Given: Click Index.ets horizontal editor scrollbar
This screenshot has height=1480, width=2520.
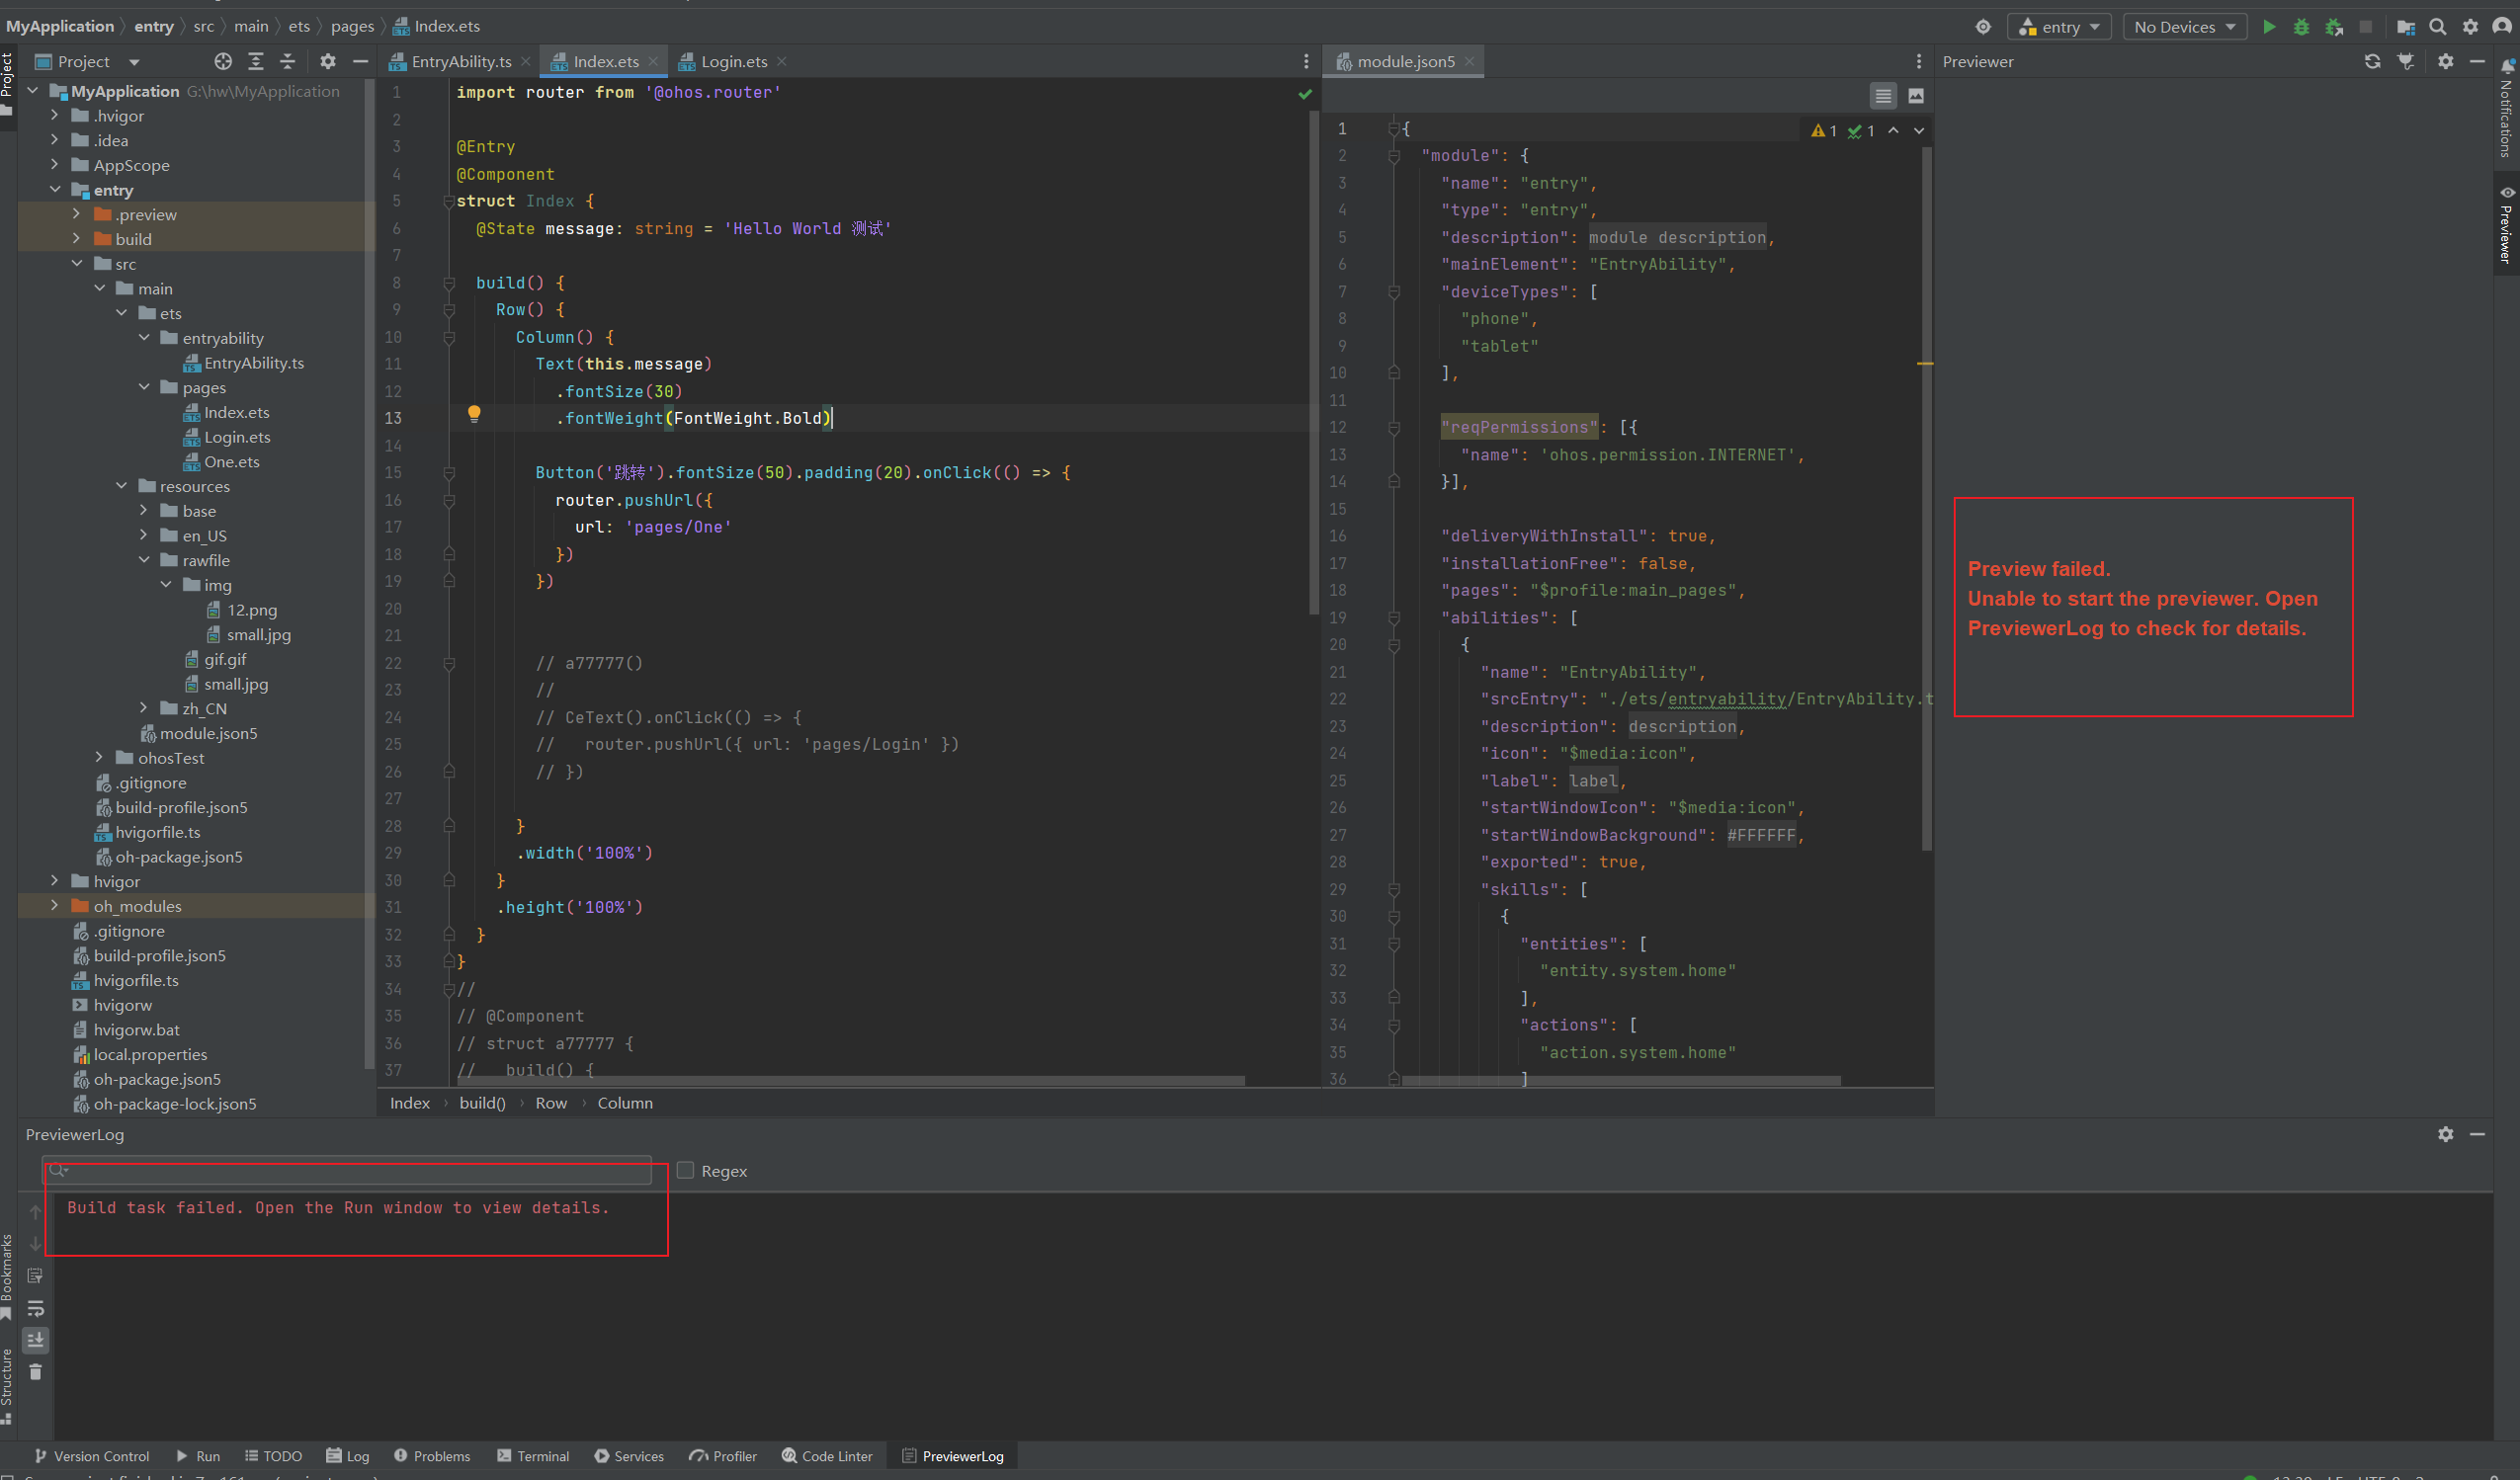Looking at the screenshot, I should [x=850, y=1081].
